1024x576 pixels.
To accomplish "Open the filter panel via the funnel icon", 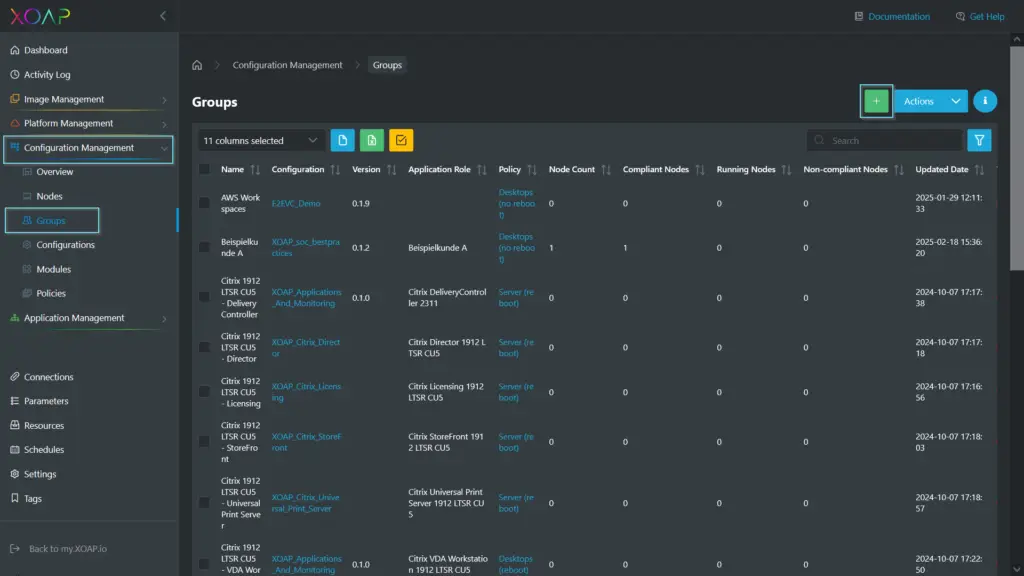I will pos(979,140).
